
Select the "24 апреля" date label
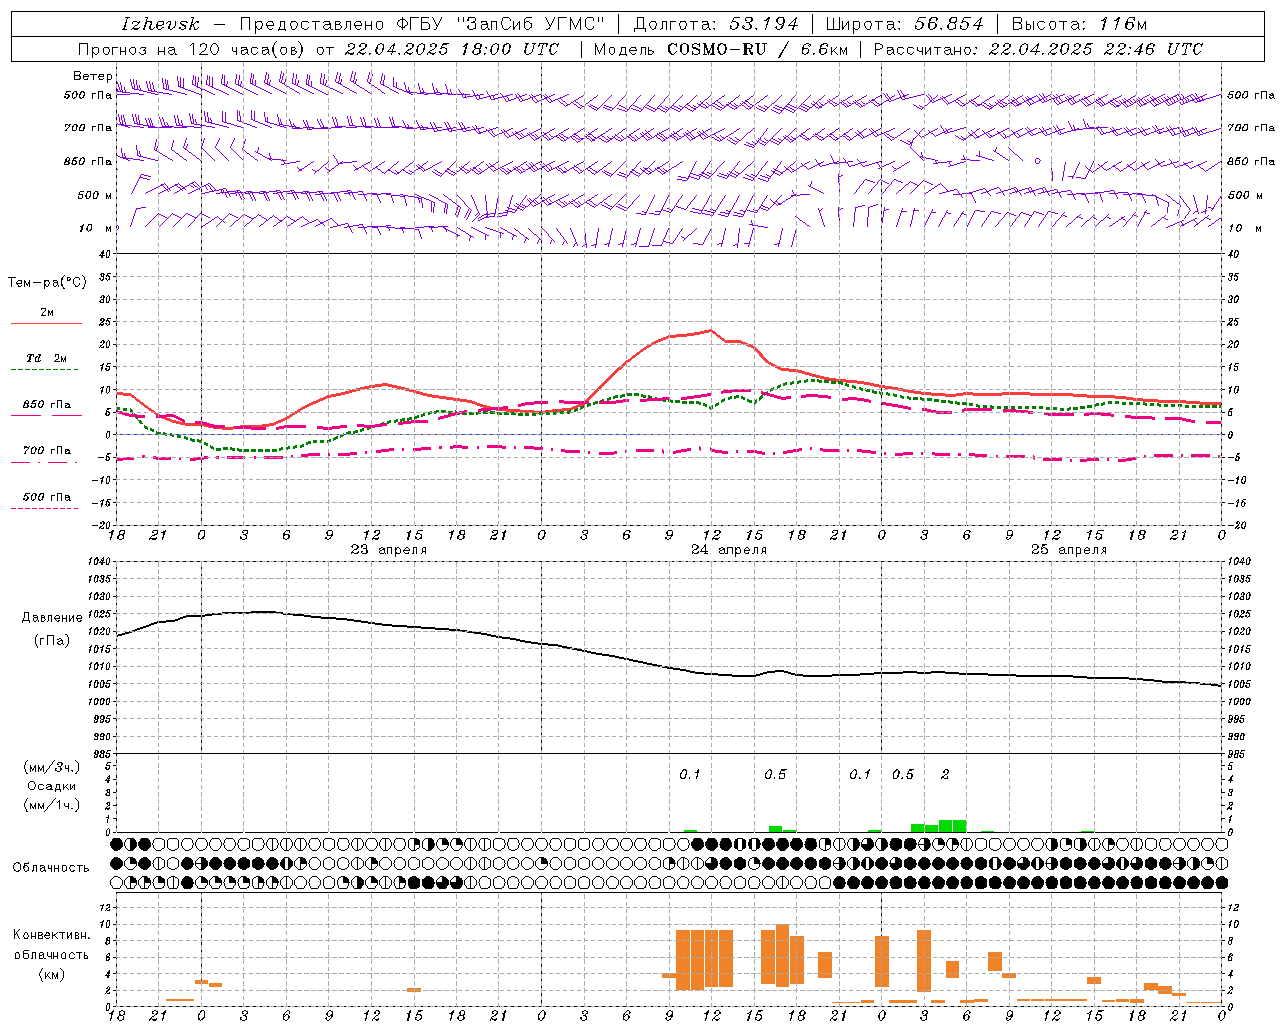tap(729, 550)
